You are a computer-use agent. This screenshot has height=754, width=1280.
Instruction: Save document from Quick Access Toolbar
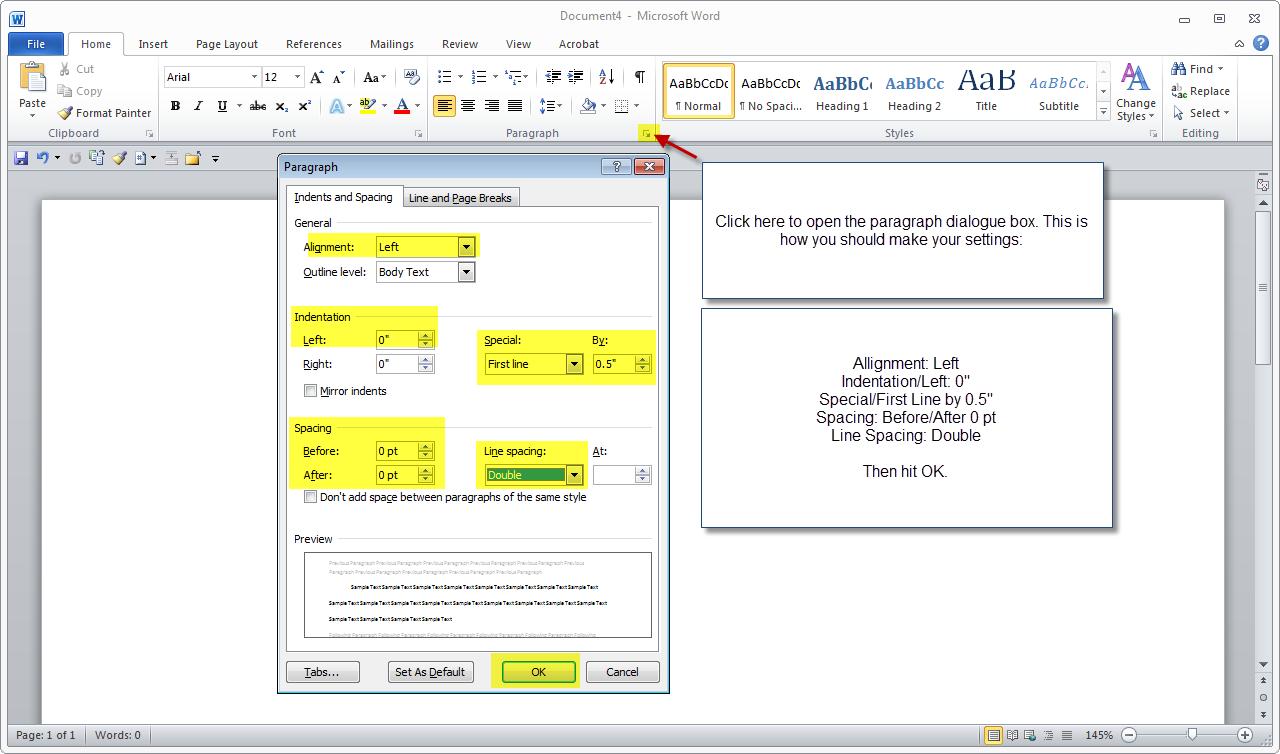pos(21,158)
